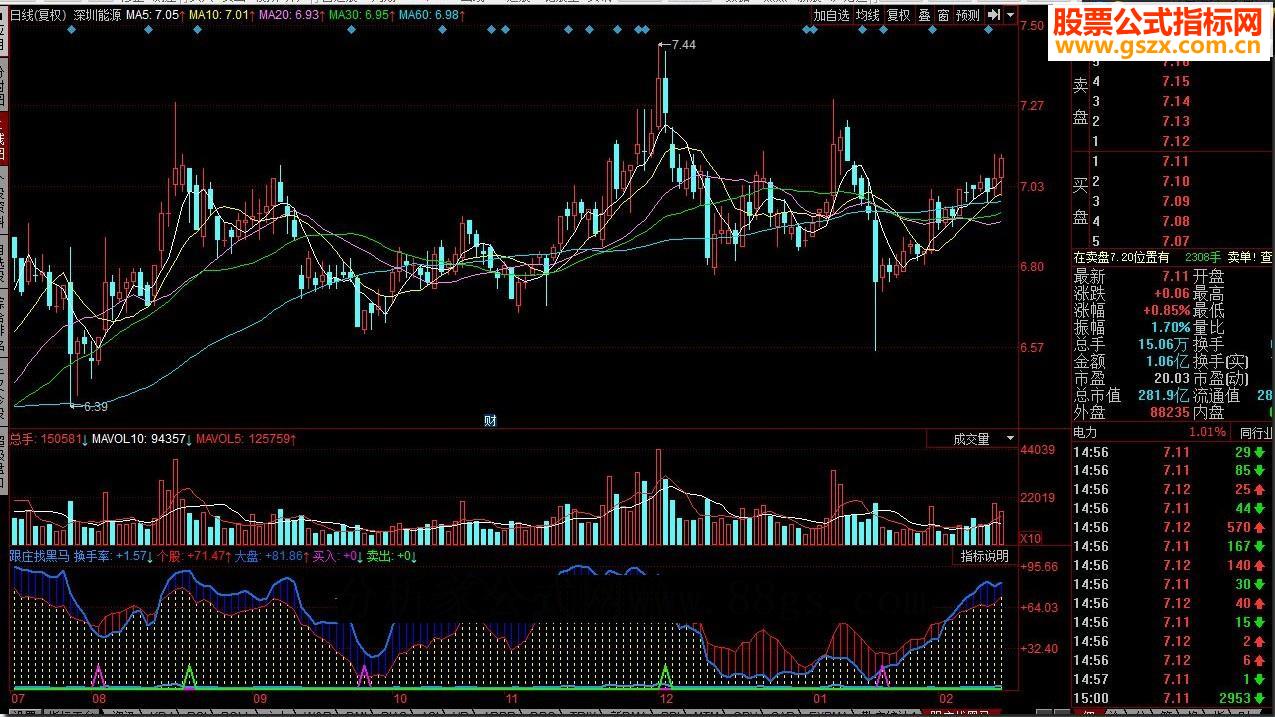Click the 总手: 150581 volume legend
This screenshot has height=717, width=1275.
(x=49, y=439)
